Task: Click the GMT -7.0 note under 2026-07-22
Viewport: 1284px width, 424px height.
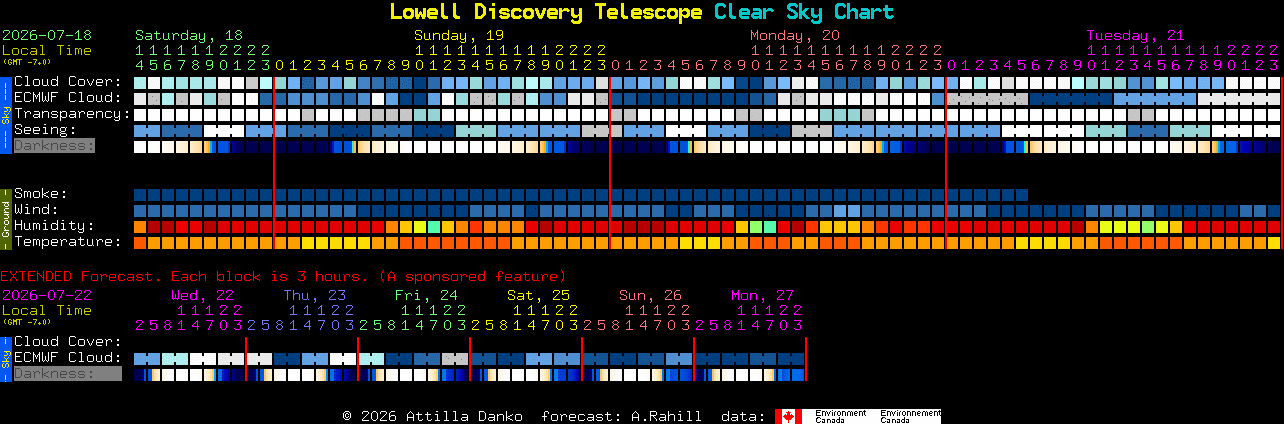Action: (26, 322)
